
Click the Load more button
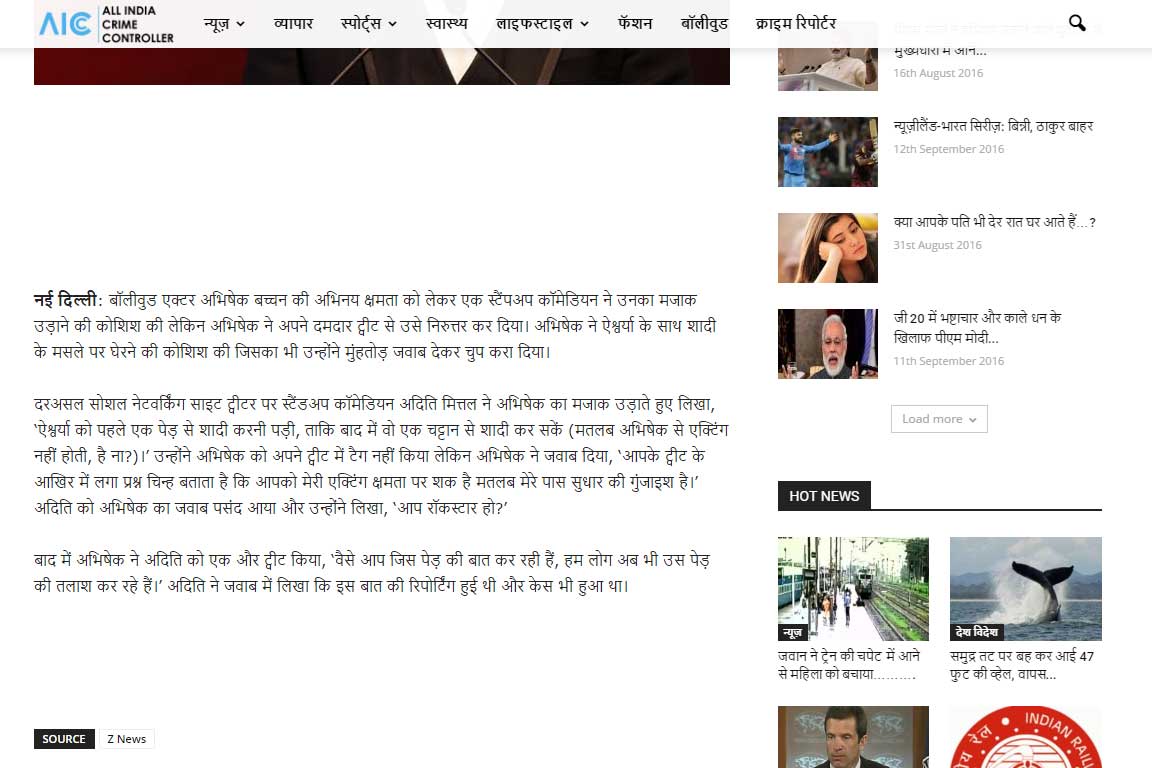click(x=939, y=419)
